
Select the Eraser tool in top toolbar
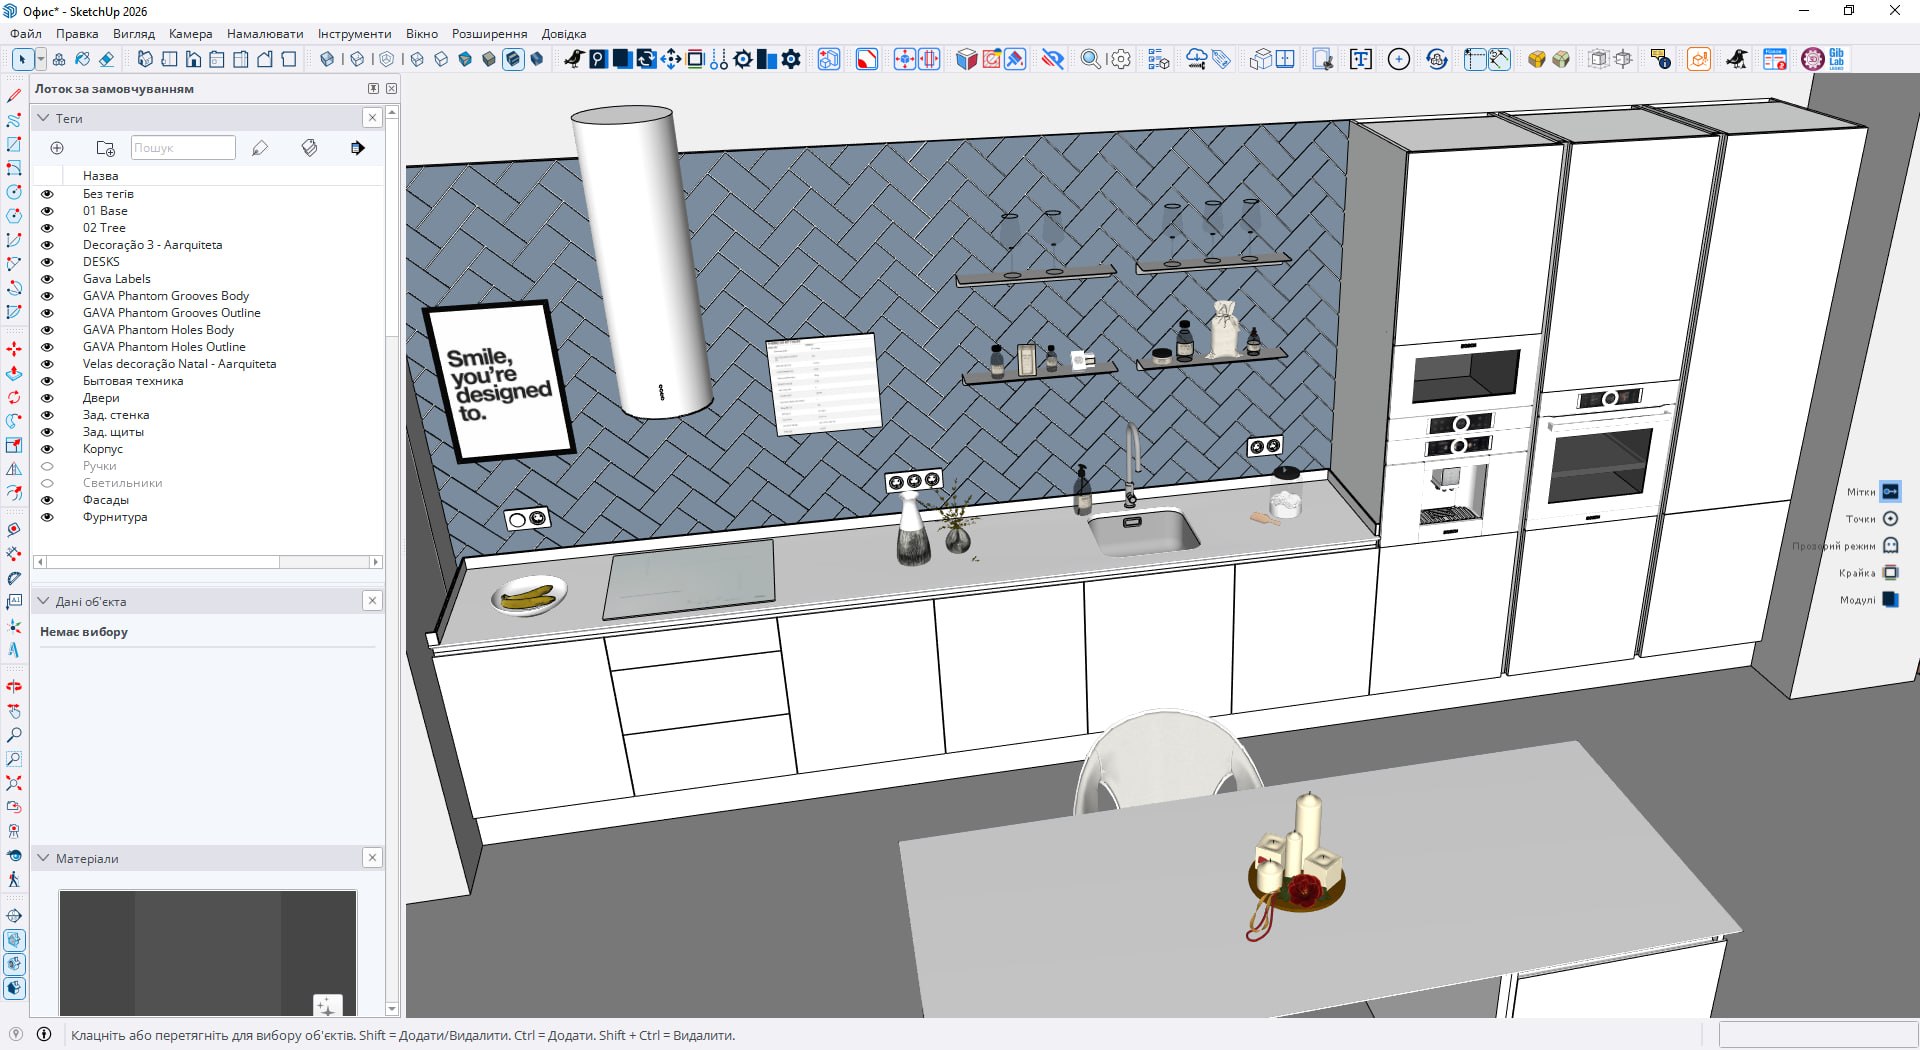pos(106,59)
